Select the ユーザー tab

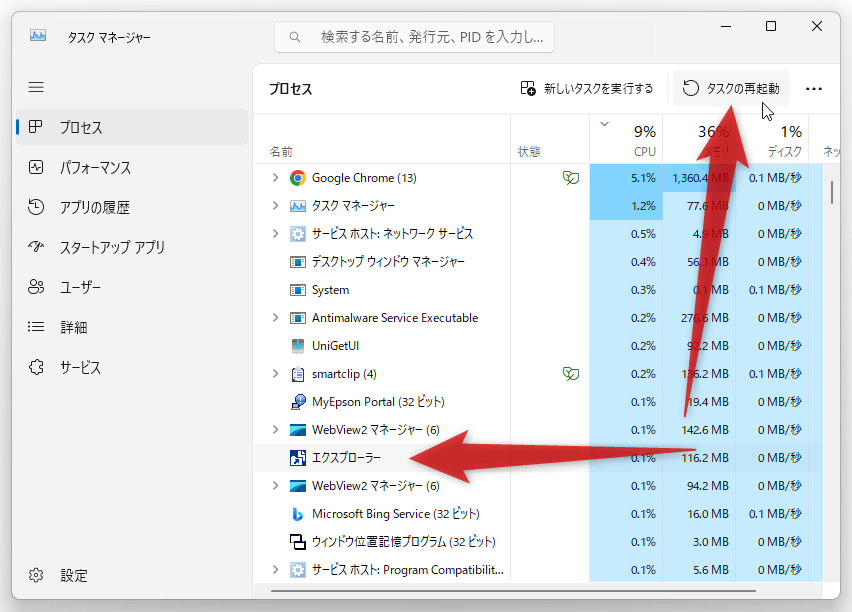132,287
